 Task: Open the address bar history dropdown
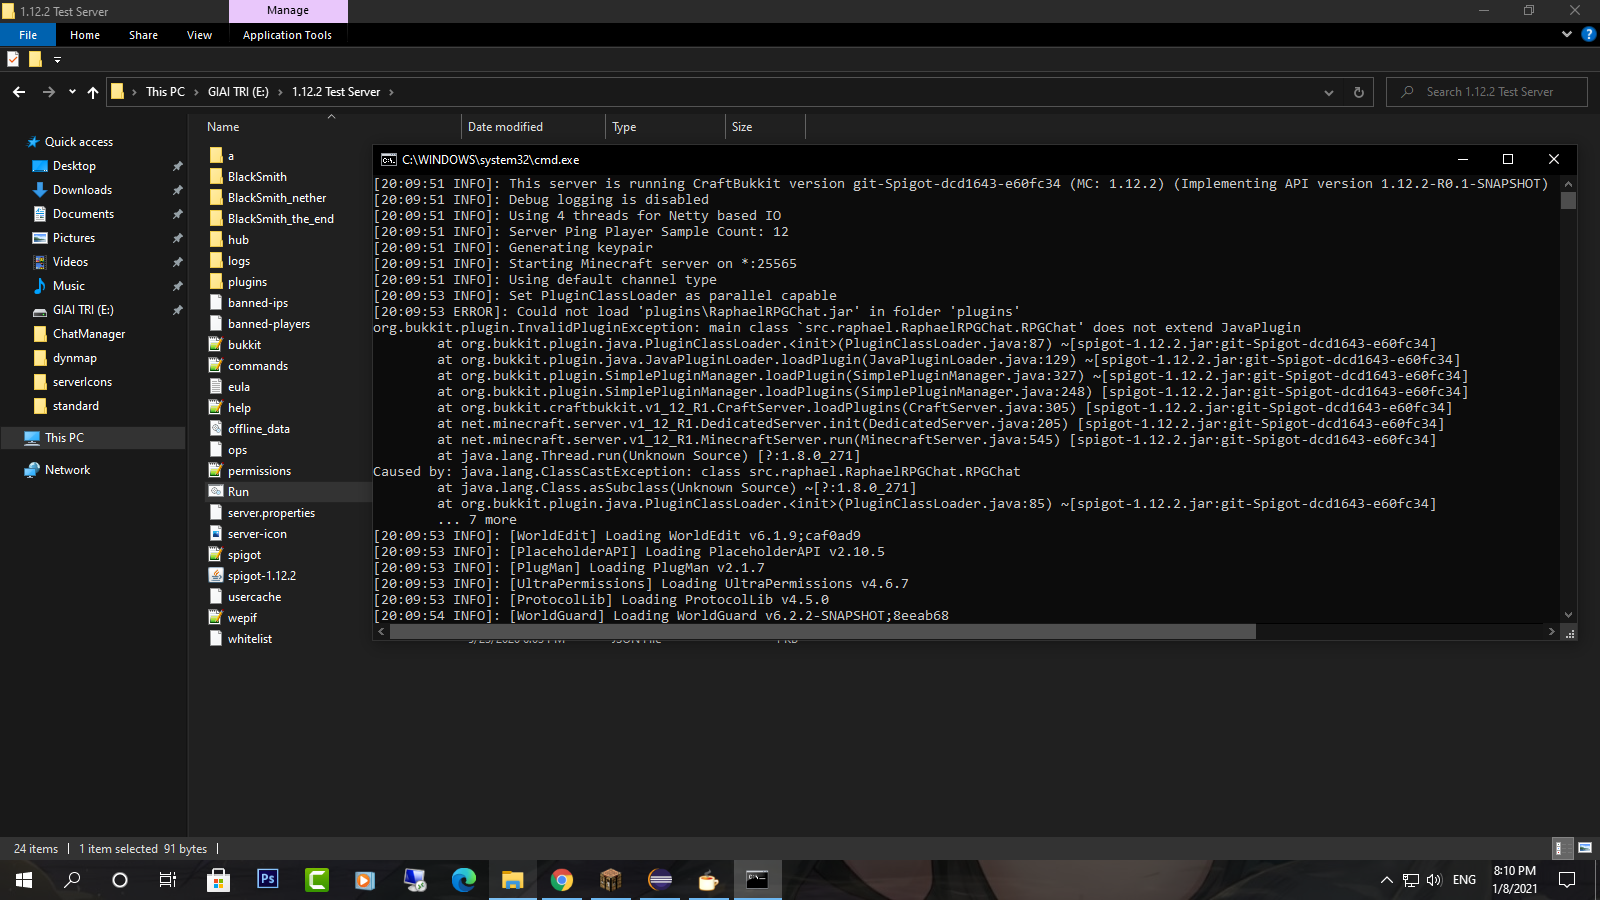pos(1328,92)
